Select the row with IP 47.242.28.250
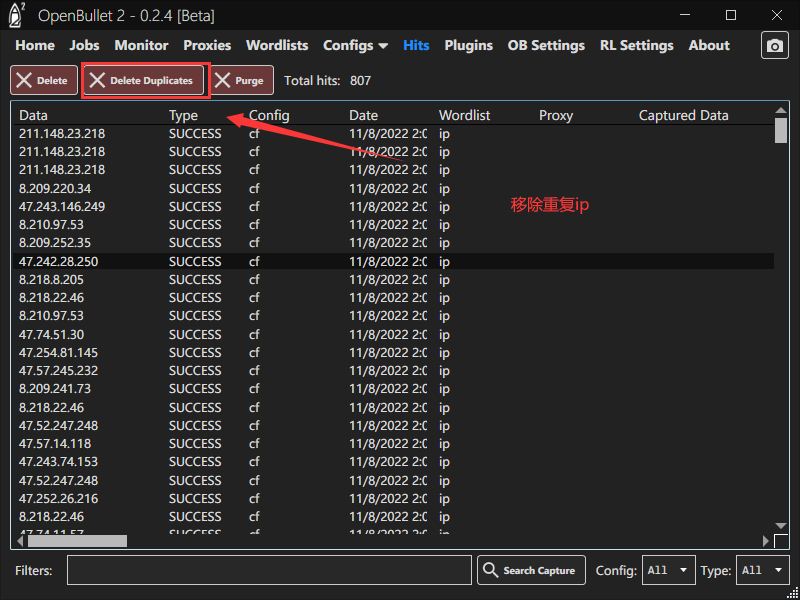This screenshot has height=600, width=800. (59, 261)
